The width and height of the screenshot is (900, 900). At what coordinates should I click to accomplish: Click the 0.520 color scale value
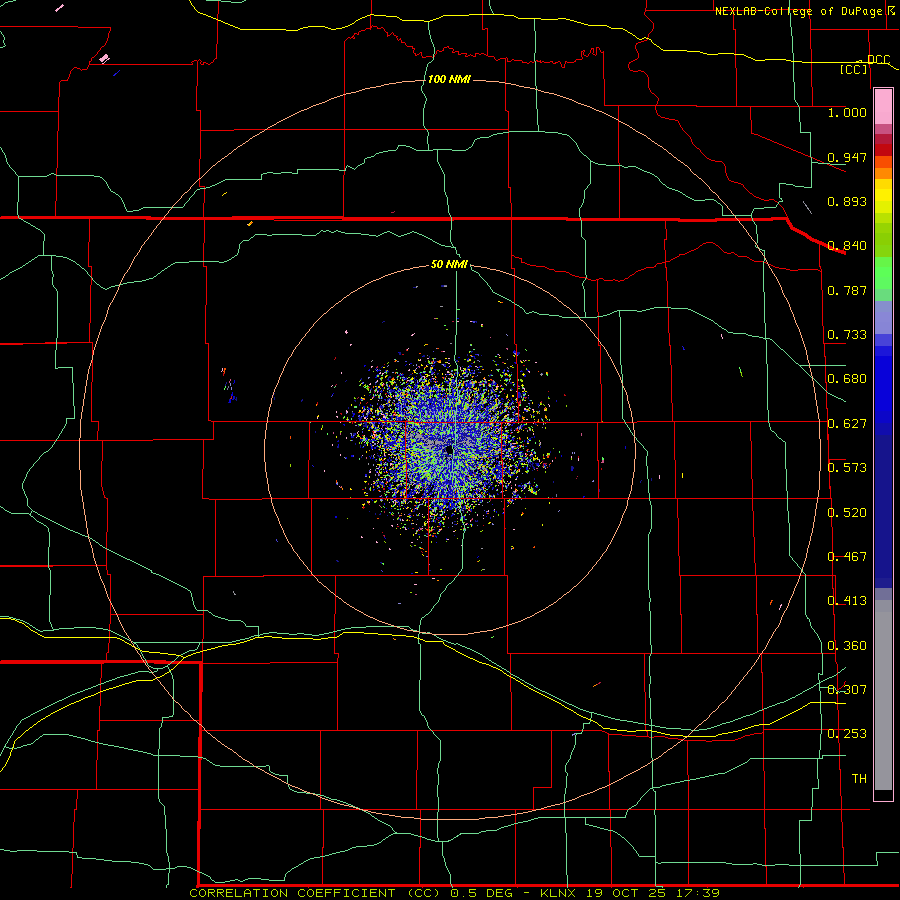point(847,513)
